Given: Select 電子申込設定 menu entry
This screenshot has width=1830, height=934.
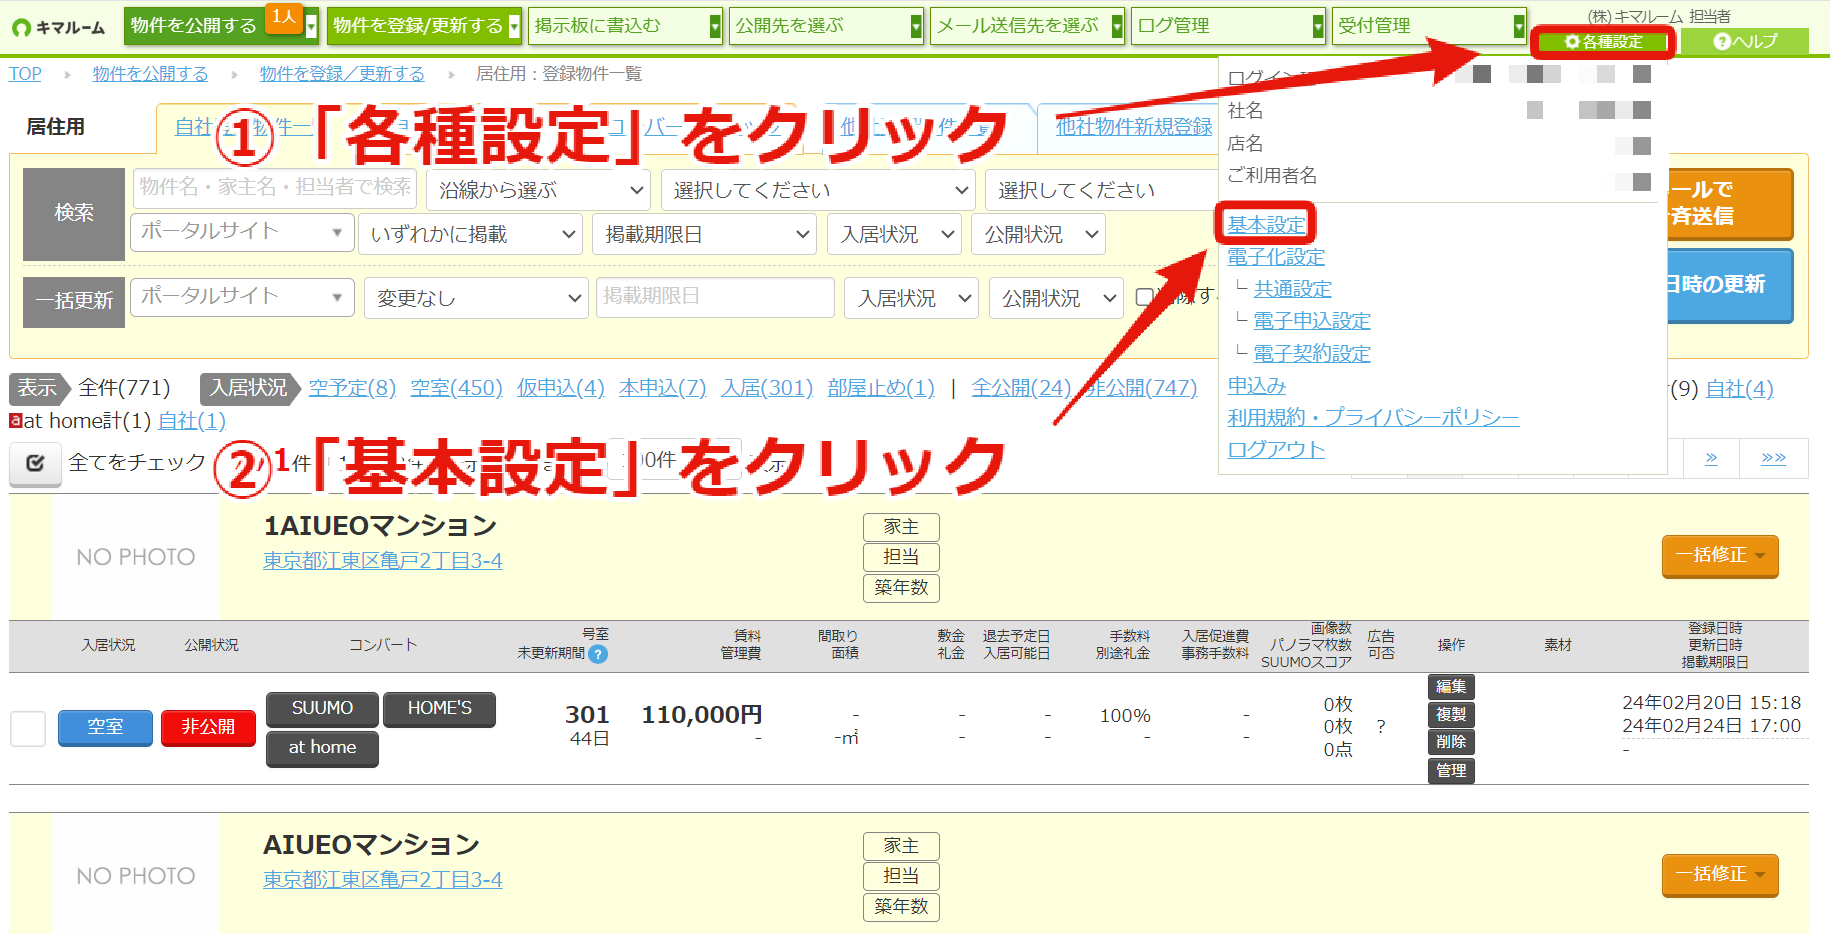Looking at the screenshot, I should [x=1312, y=321].
